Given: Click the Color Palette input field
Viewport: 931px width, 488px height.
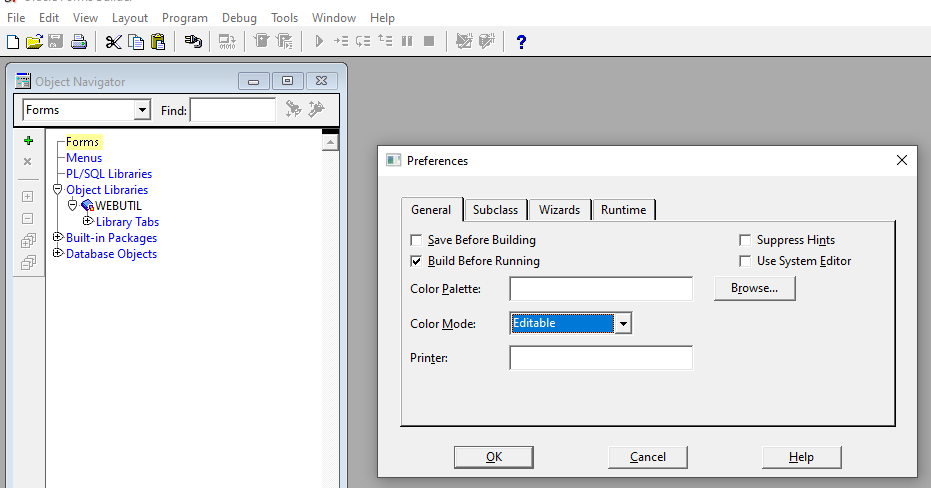Looking at the screenshot, I should coord(601,289).
